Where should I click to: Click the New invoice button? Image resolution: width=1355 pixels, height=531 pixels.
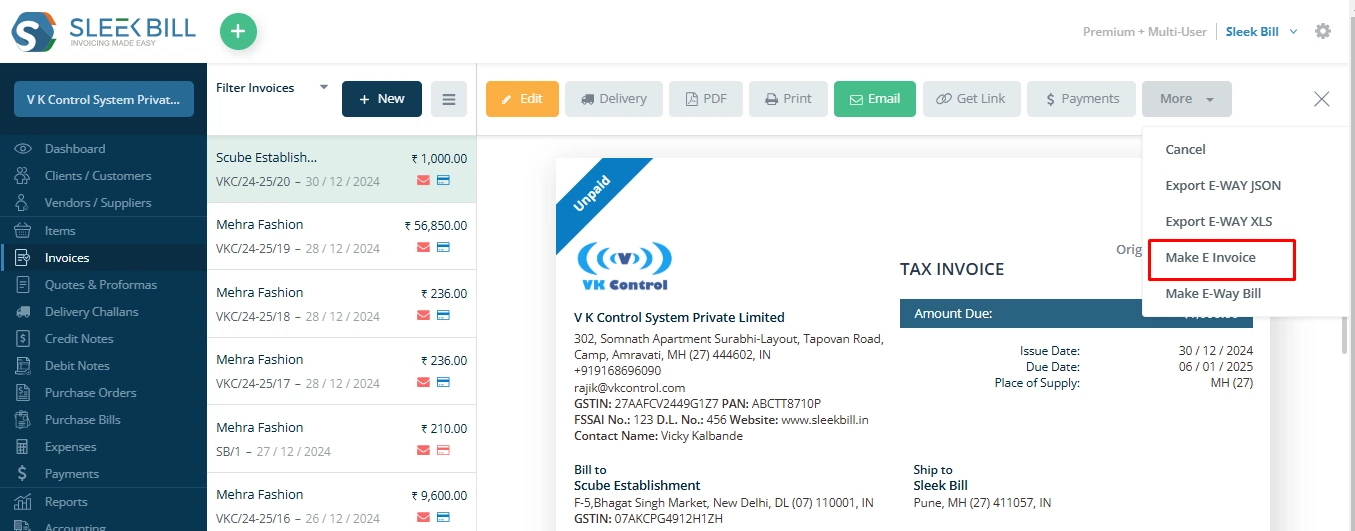pyautogui.click(x=382, y=99)
